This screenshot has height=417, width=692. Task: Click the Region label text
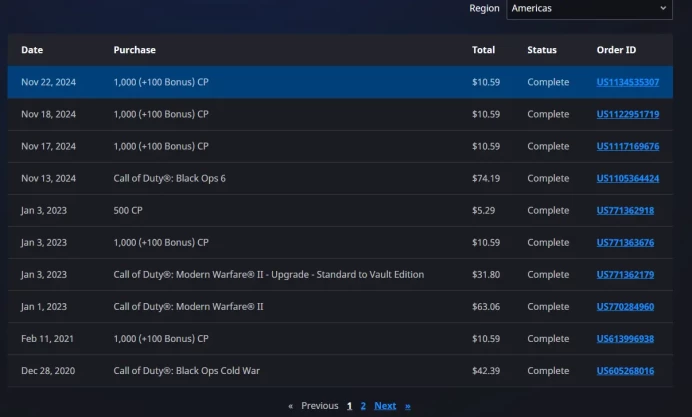tap(484, 8)
